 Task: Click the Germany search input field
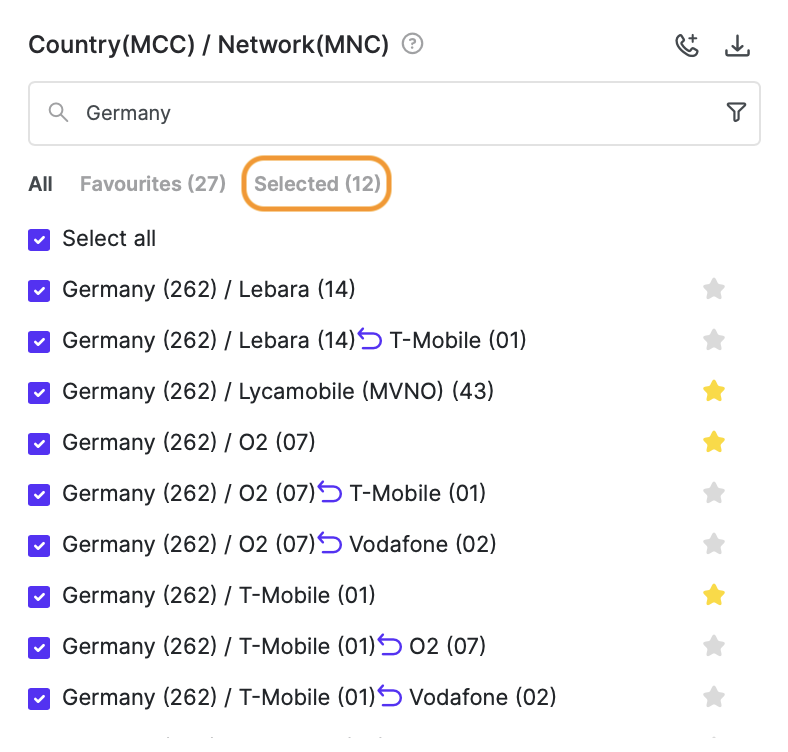point(394,114)
